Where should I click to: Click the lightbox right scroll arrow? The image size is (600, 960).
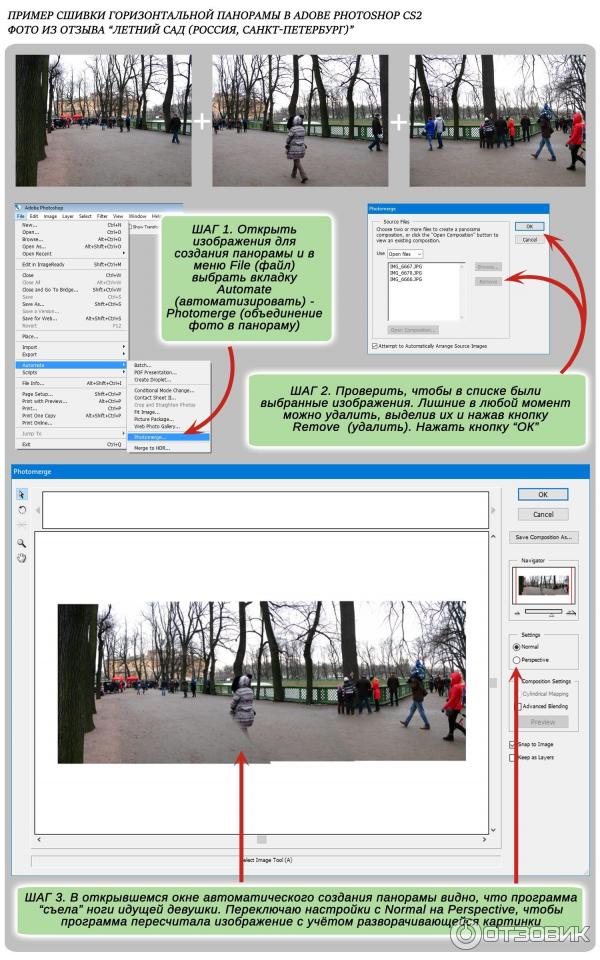pos(494,510)
